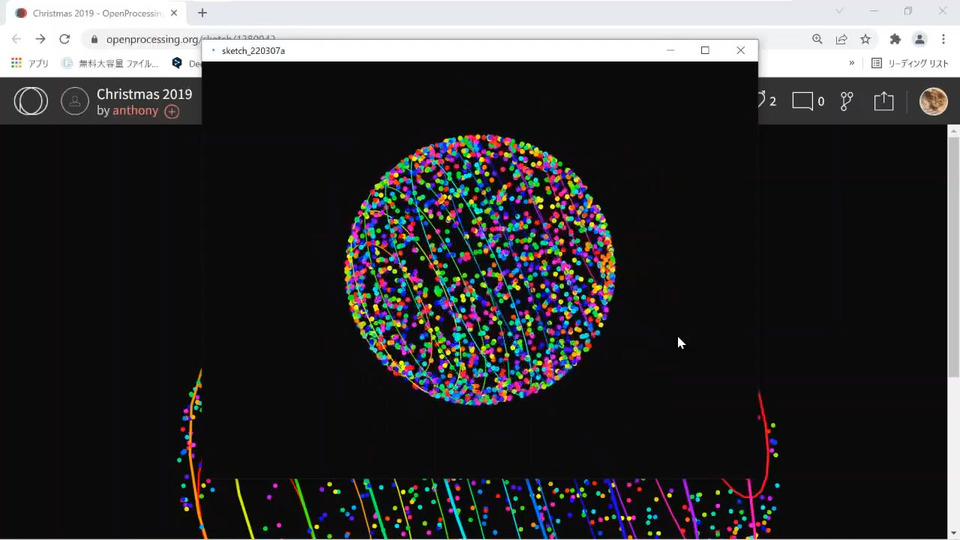The image size is (960, 540).
Task: Follow anthony with the plus icon
Action: pyautogui.click(x=172, y=111)
